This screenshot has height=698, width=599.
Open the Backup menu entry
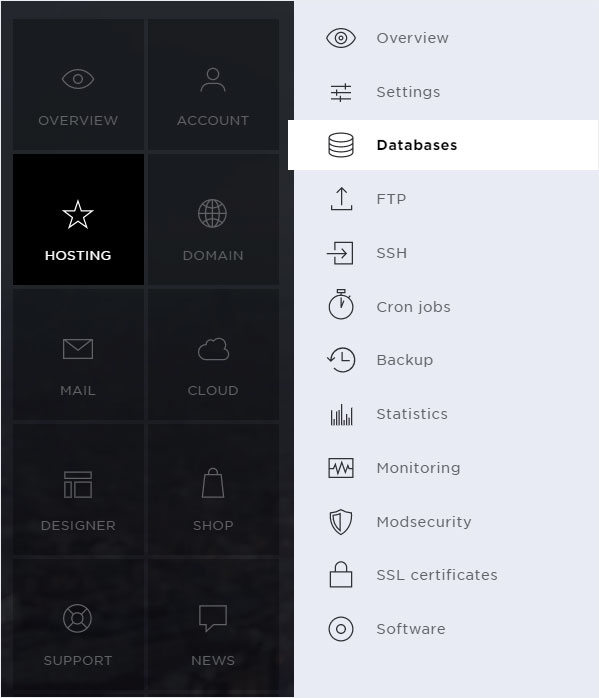tap(443, 360)
